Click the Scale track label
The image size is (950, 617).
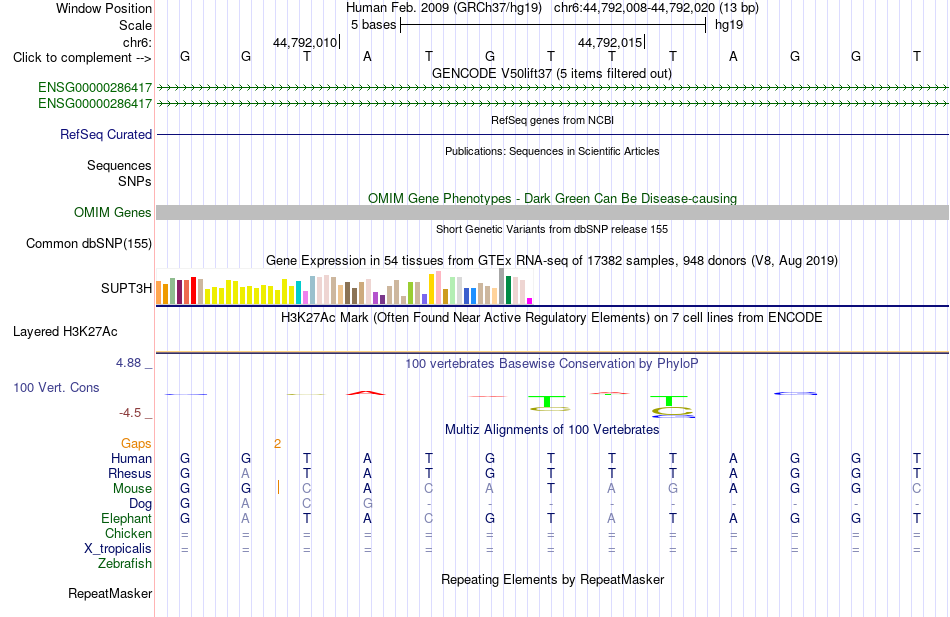click(x=135, y=25)
